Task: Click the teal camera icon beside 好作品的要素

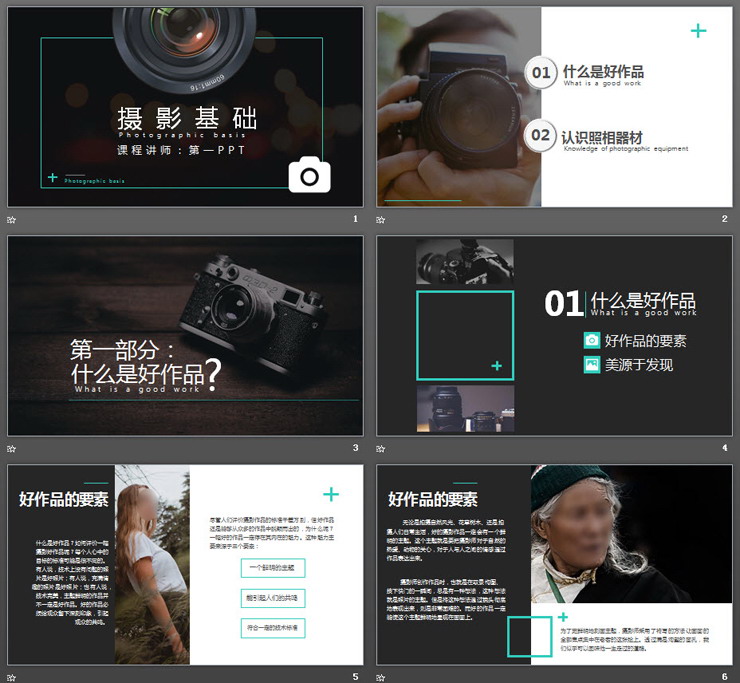Action: click(x=592, y=340)
